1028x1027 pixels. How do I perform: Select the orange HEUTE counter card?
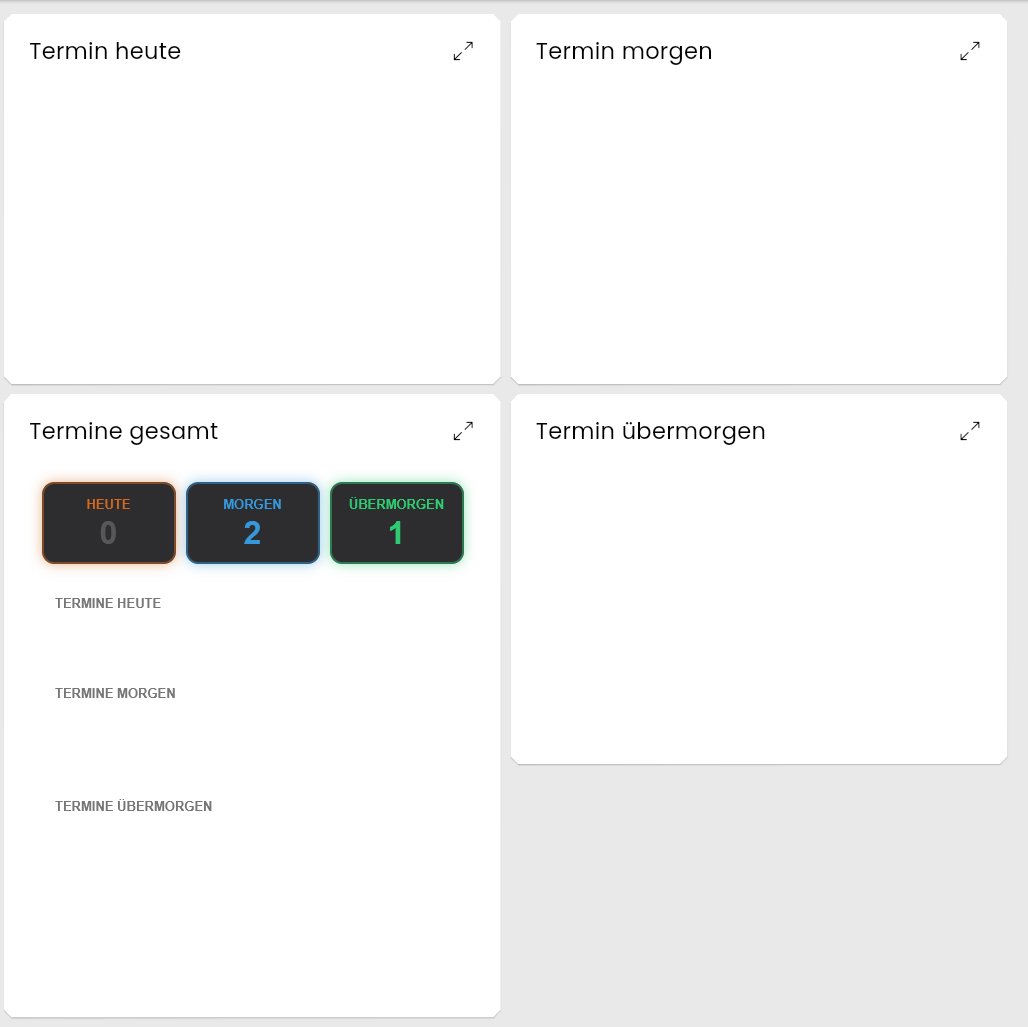109,523
